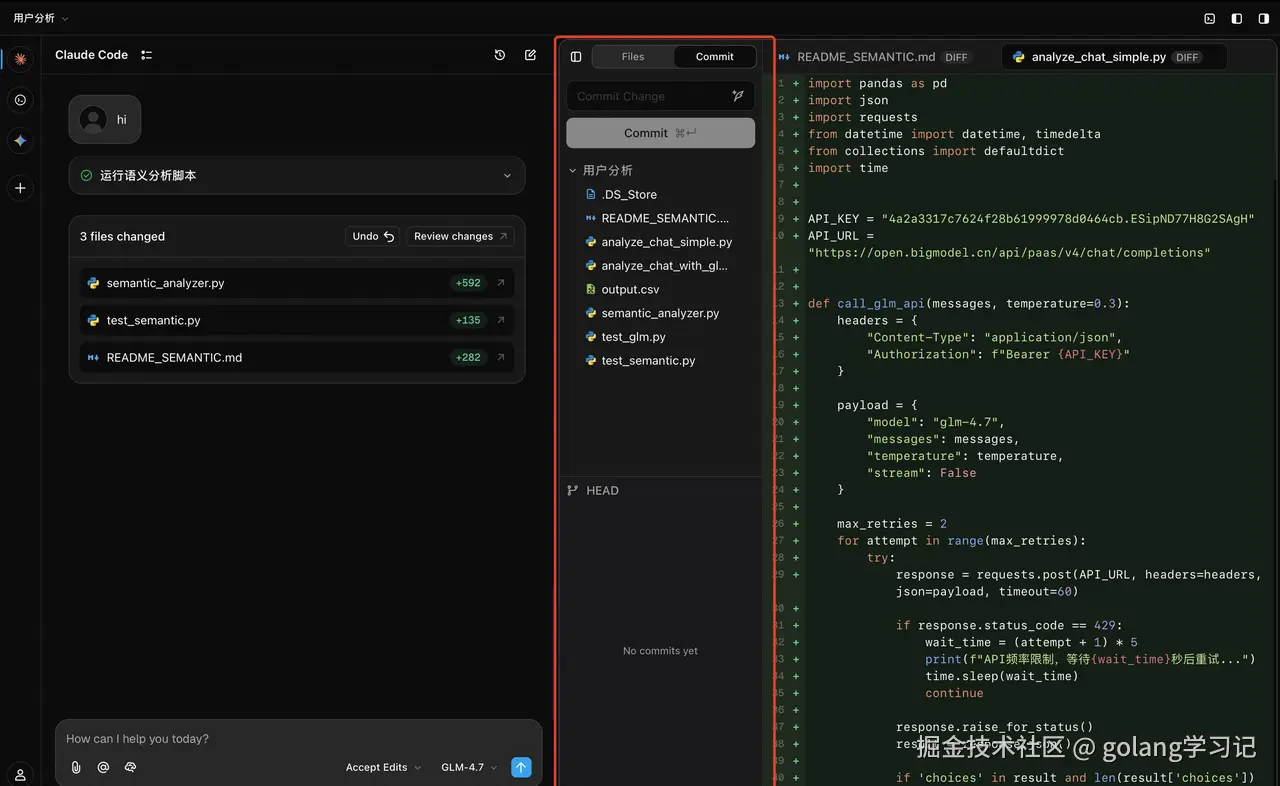Image resolution: width=1280 pixels, height=786 pixels.
Task: Send message with blue arrow button
Action: [521, 767]
